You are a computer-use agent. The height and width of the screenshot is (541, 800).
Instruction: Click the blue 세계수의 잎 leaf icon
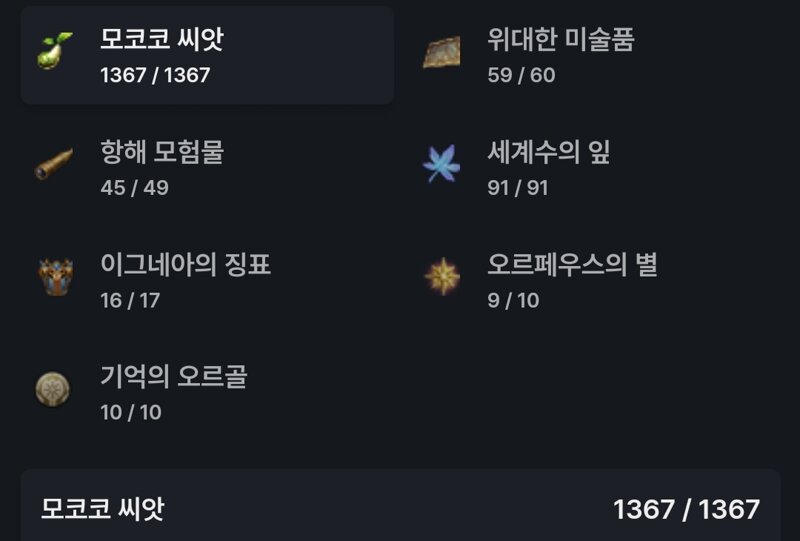pyautogui.click(x=442, y=164)
